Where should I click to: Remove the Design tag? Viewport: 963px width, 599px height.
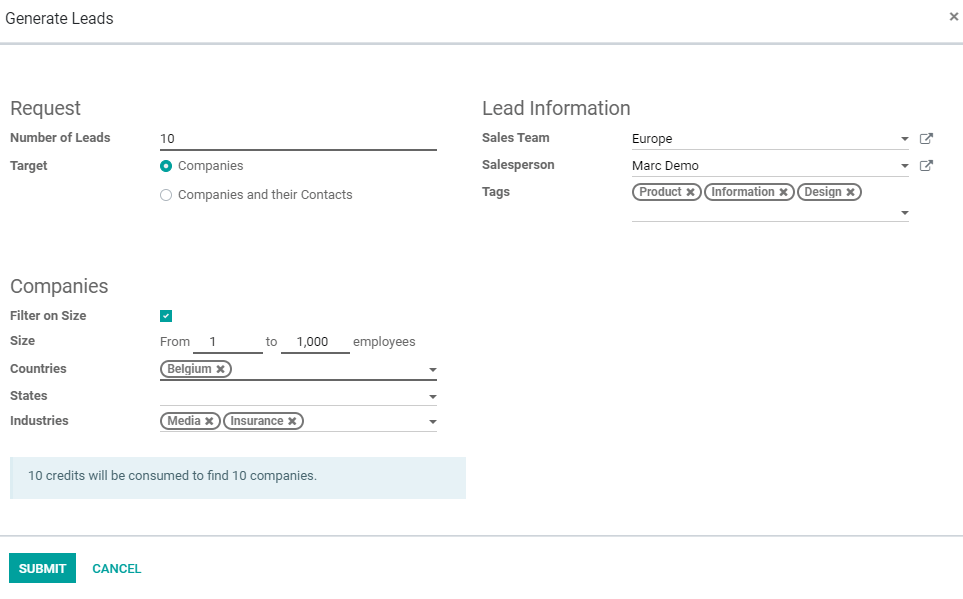851,192
